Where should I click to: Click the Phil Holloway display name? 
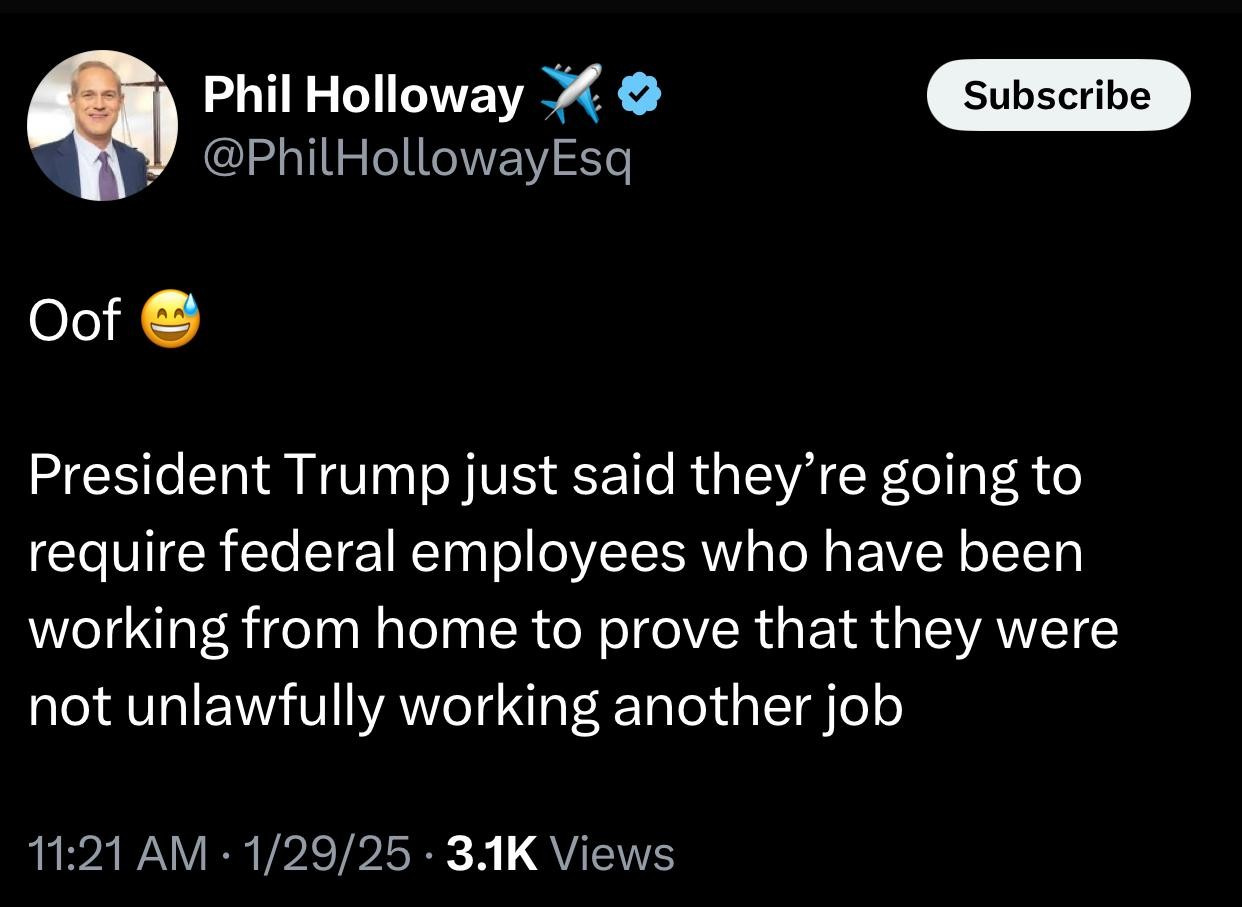tap(362, 93)
